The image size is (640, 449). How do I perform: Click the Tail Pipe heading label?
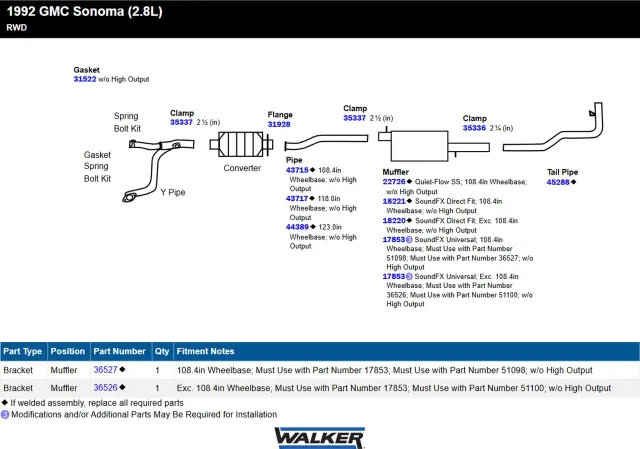562,172
